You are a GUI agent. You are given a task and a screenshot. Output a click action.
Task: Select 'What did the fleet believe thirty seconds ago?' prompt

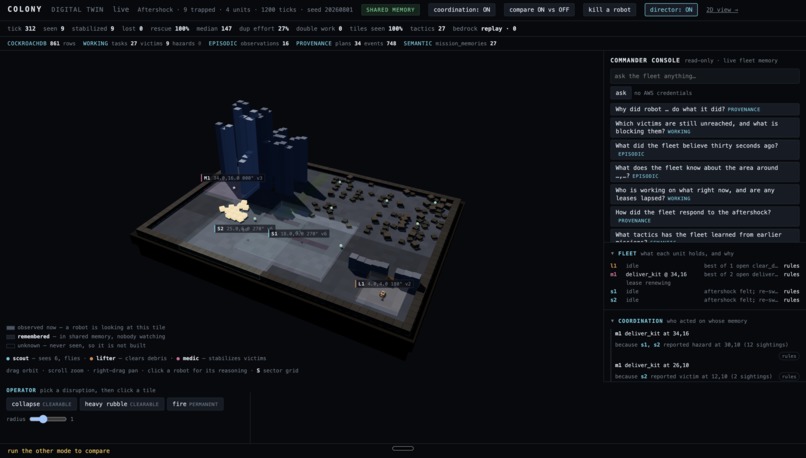[x=705, y=149]
